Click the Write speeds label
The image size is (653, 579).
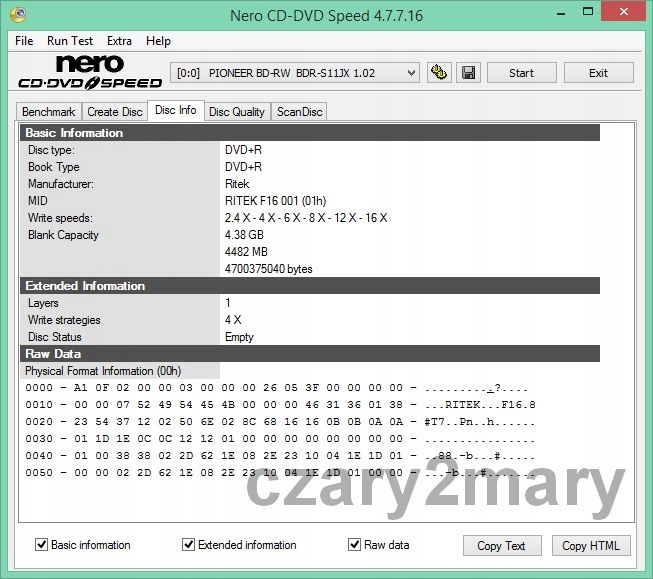coord(60,218)
